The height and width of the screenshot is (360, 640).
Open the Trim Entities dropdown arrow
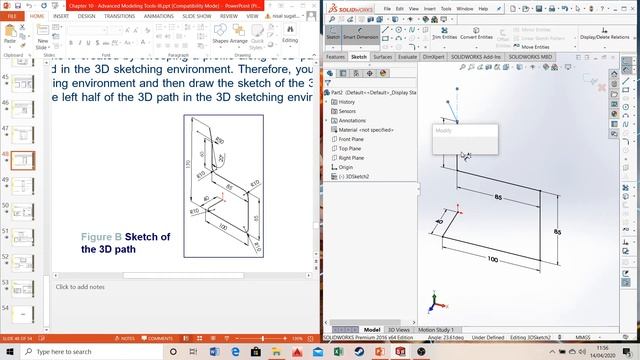tap(444, 47)
